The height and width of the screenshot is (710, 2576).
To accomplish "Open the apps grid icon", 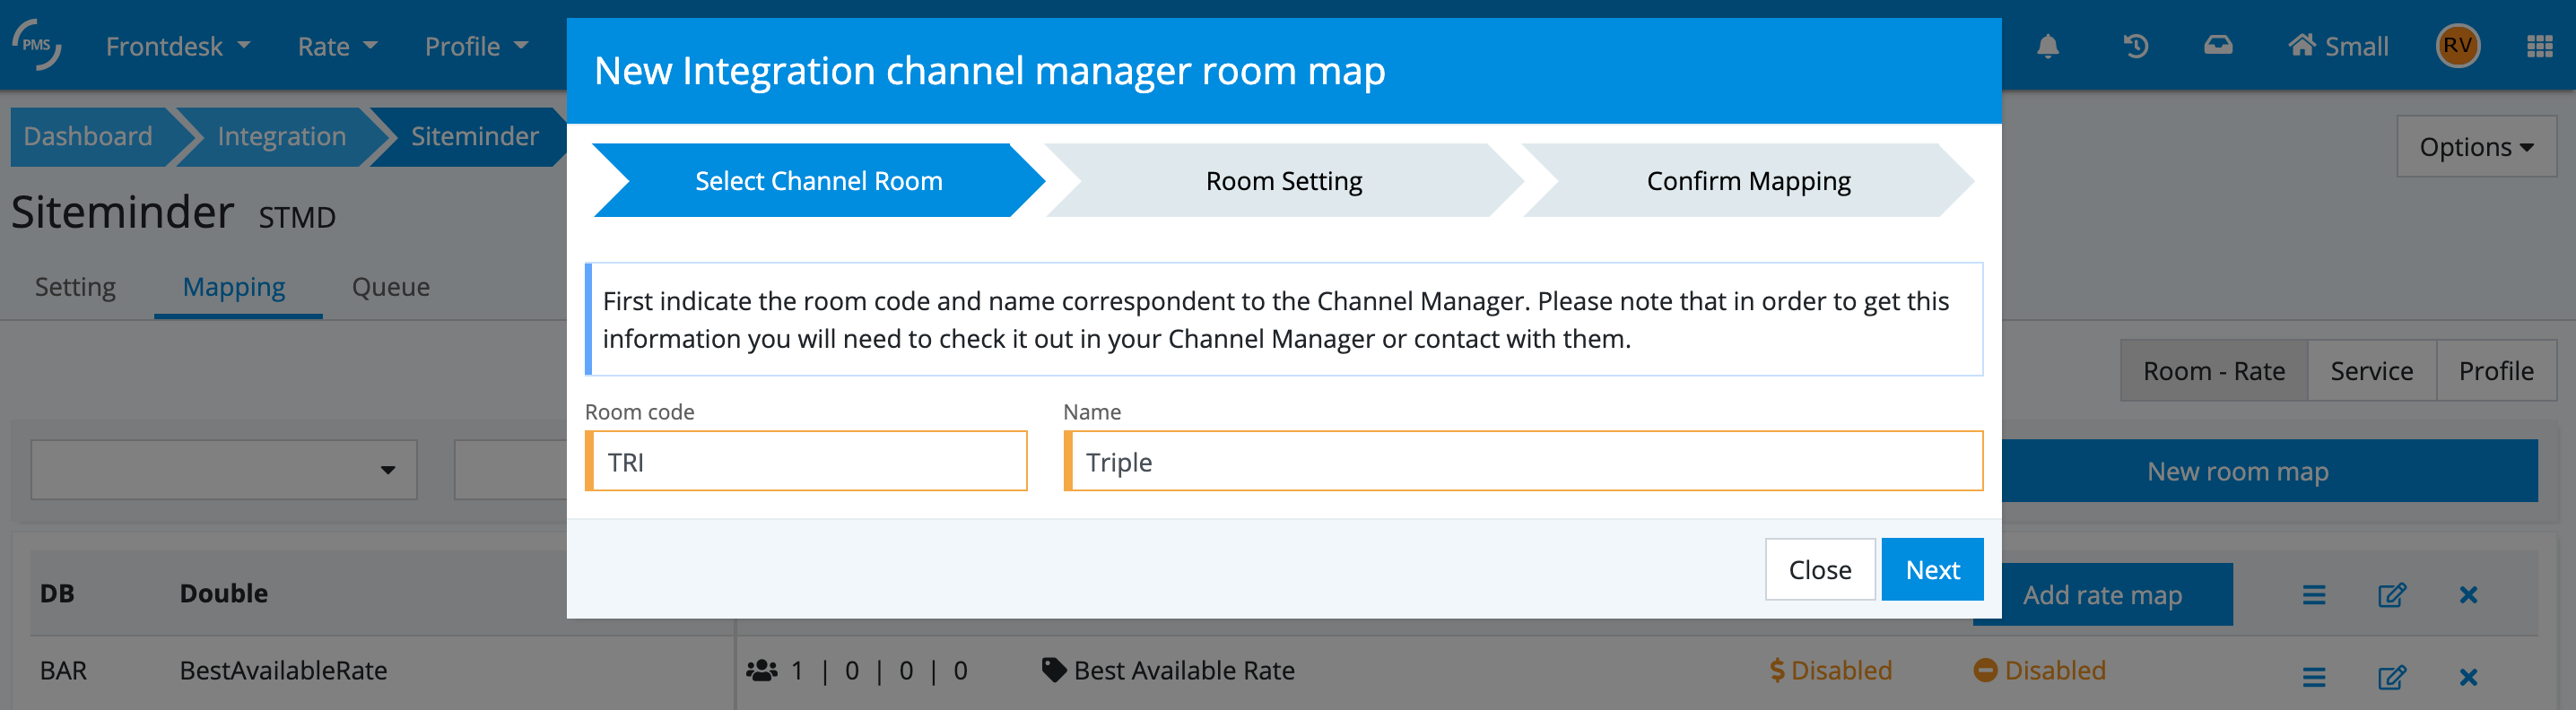I will (x=2539, y=46).
